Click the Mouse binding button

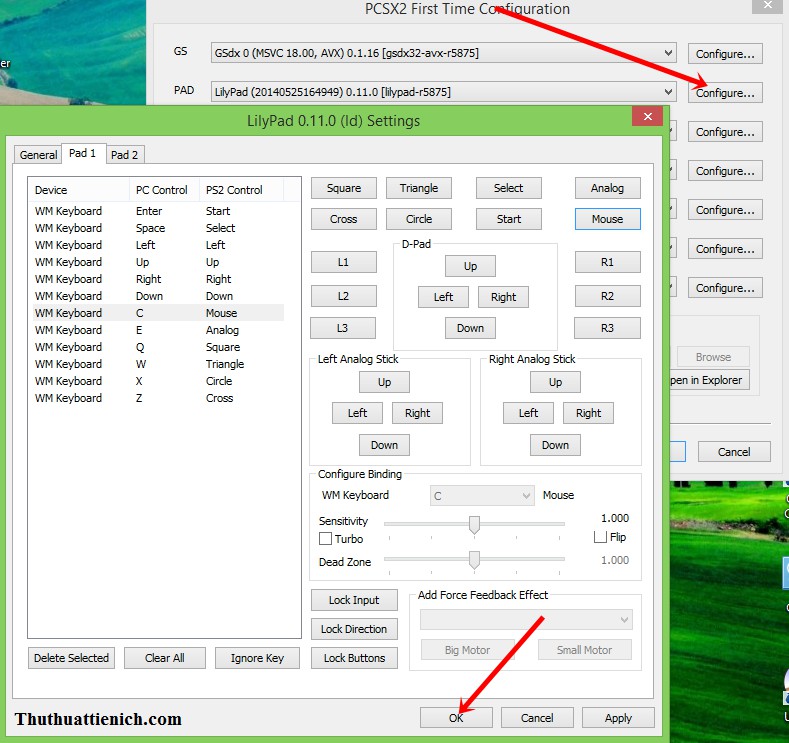coord(607,219)
